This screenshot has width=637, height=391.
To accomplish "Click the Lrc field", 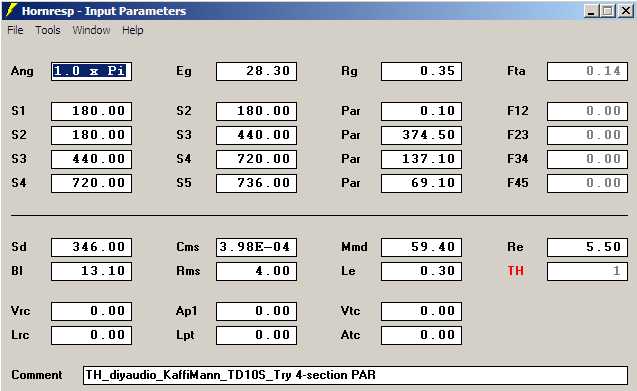I will coord(91,335).
